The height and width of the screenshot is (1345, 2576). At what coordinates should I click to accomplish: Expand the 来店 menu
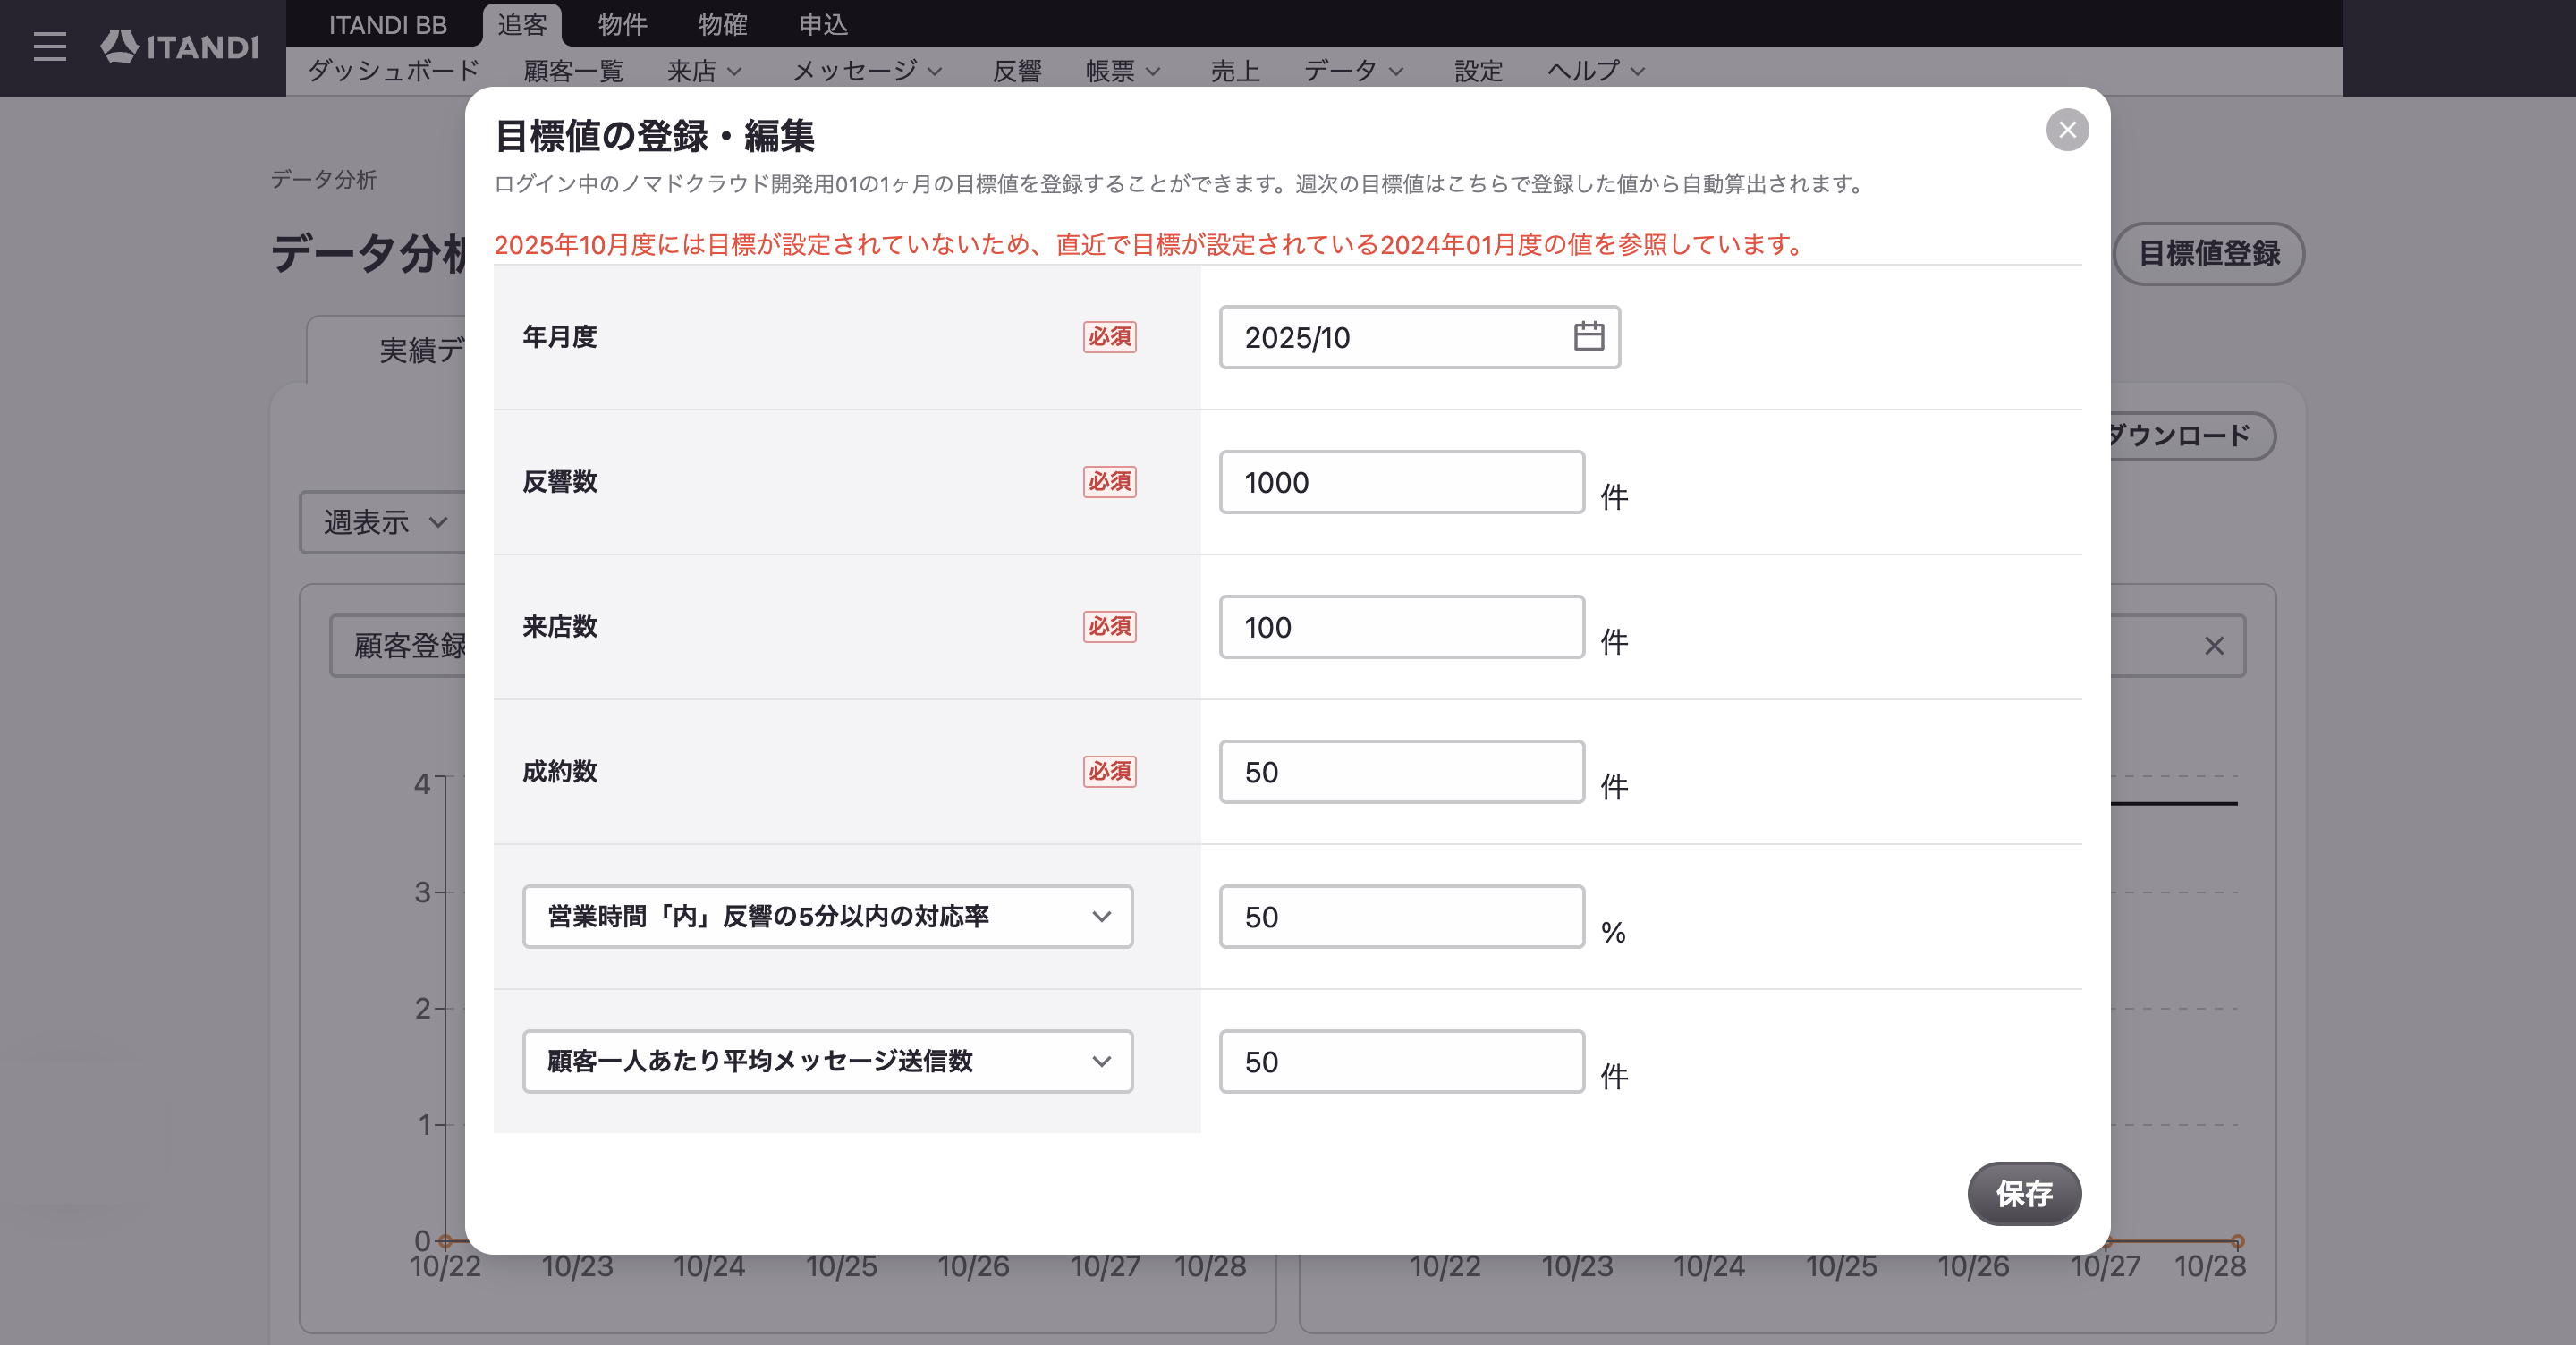click(704, 71)
